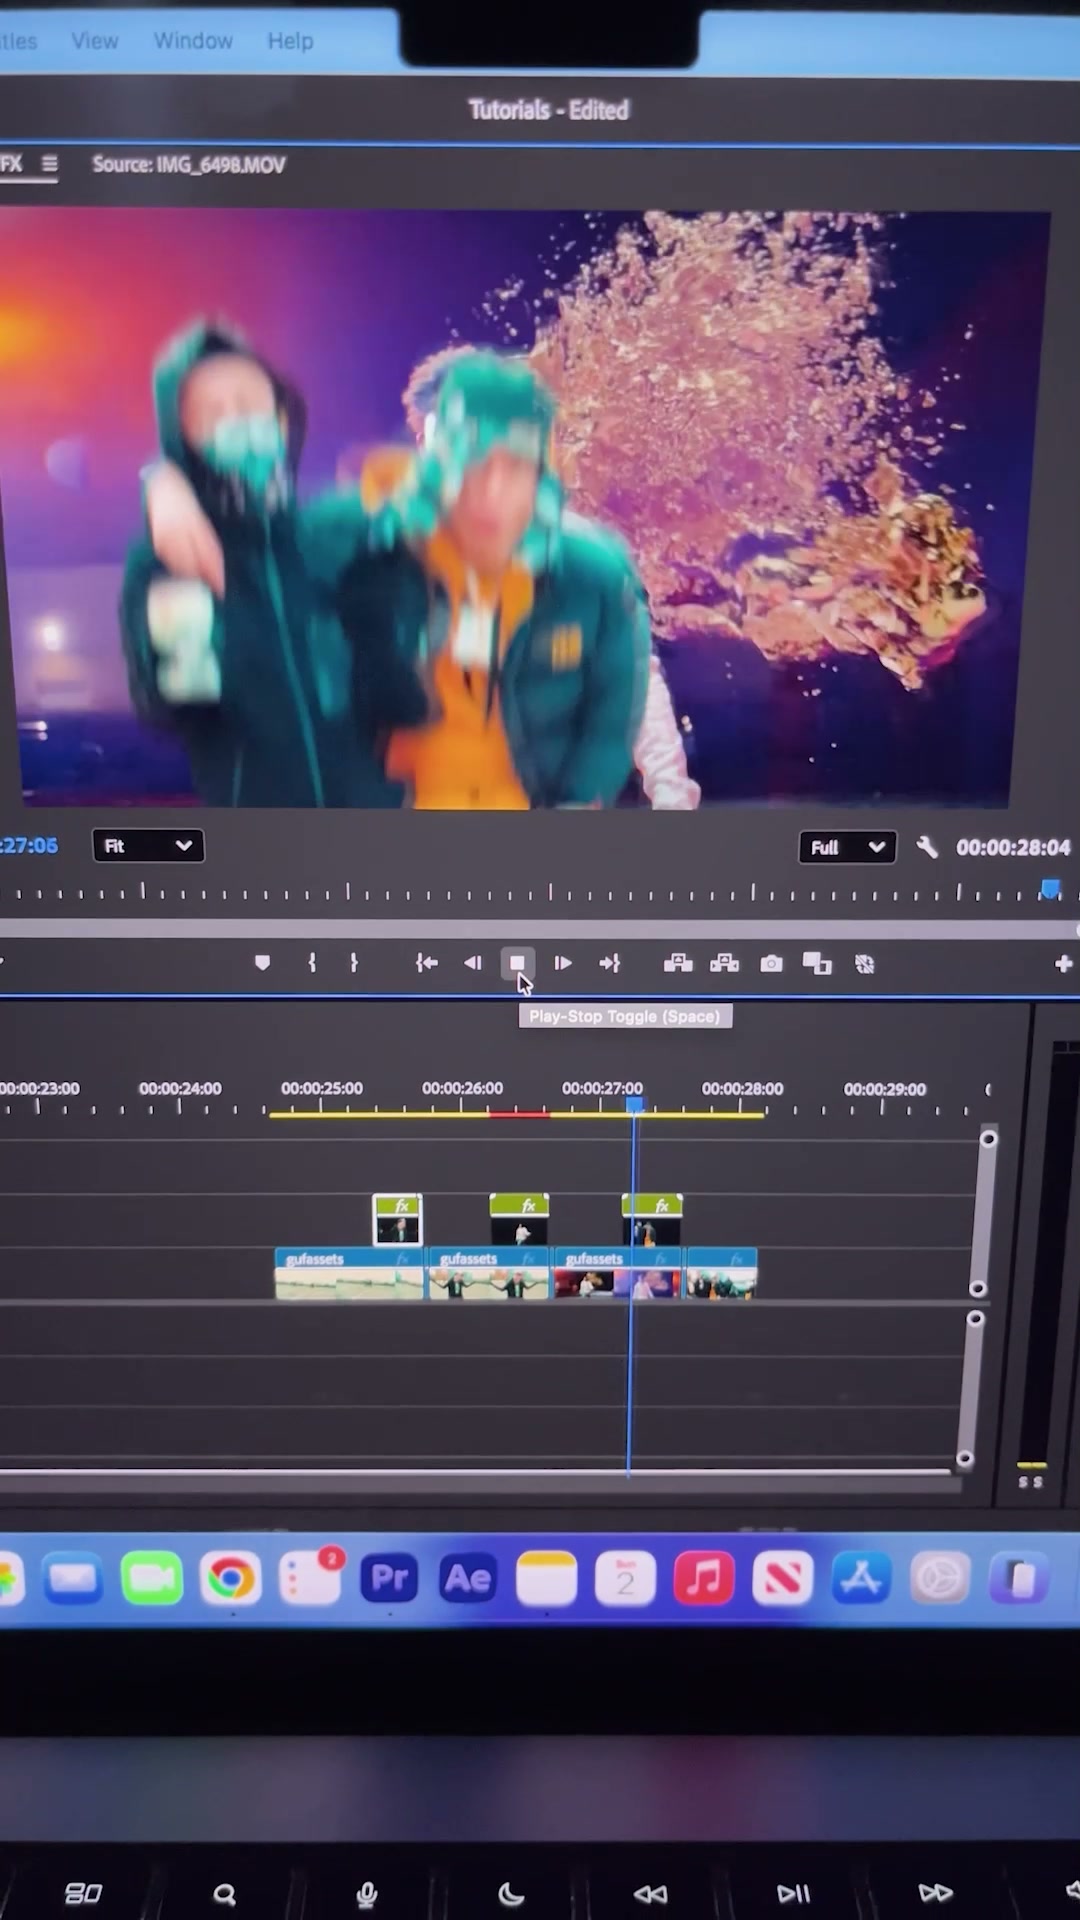Click 00:00:25:00 on the timeline ruler
The width and height of the screenshot is (1080, 1920).
(322, 1088)
